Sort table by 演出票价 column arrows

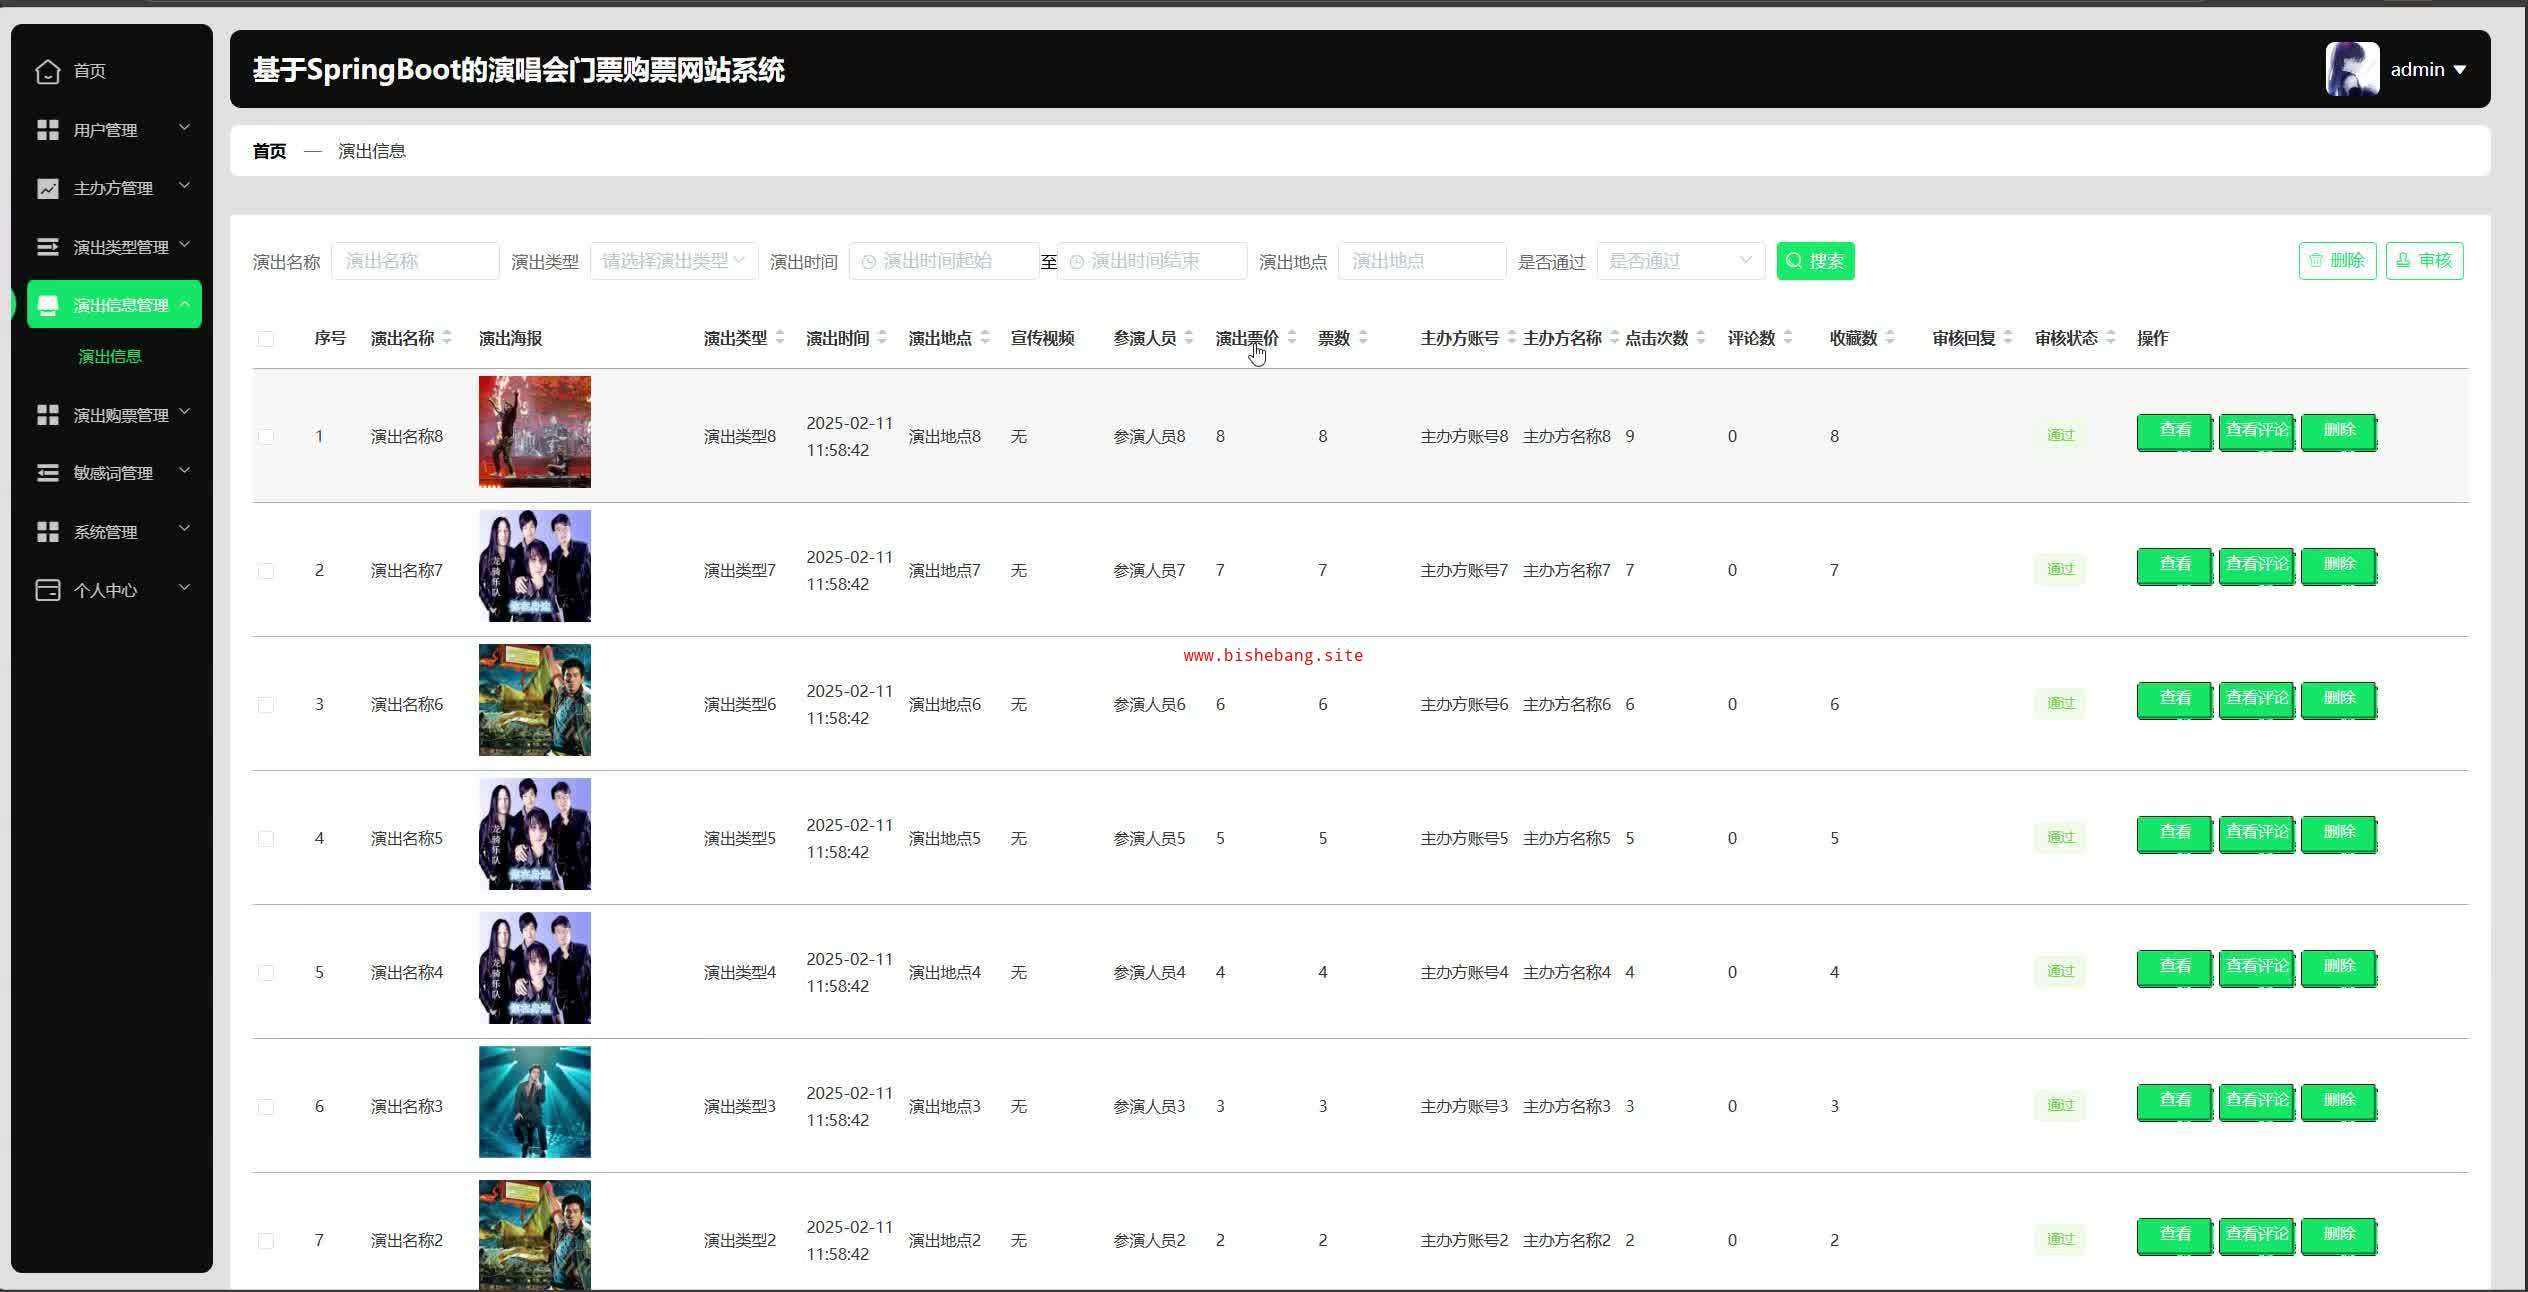(1291, 338)
